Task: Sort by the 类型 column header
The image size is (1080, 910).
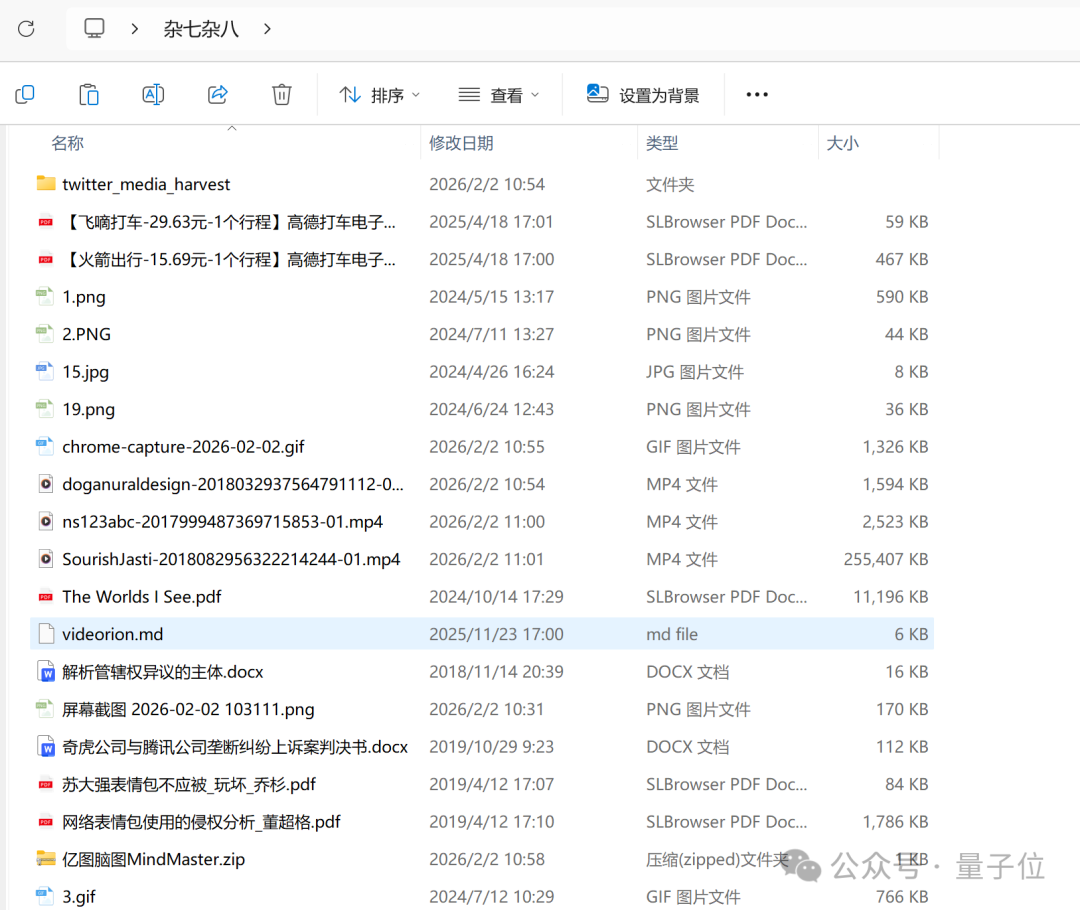Action: pos(662,143)
